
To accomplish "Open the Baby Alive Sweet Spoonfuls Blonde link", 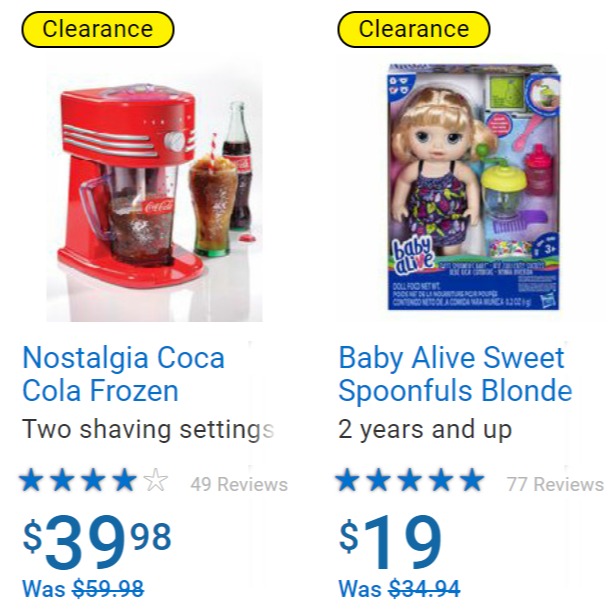I will click(x=455, y=374).
